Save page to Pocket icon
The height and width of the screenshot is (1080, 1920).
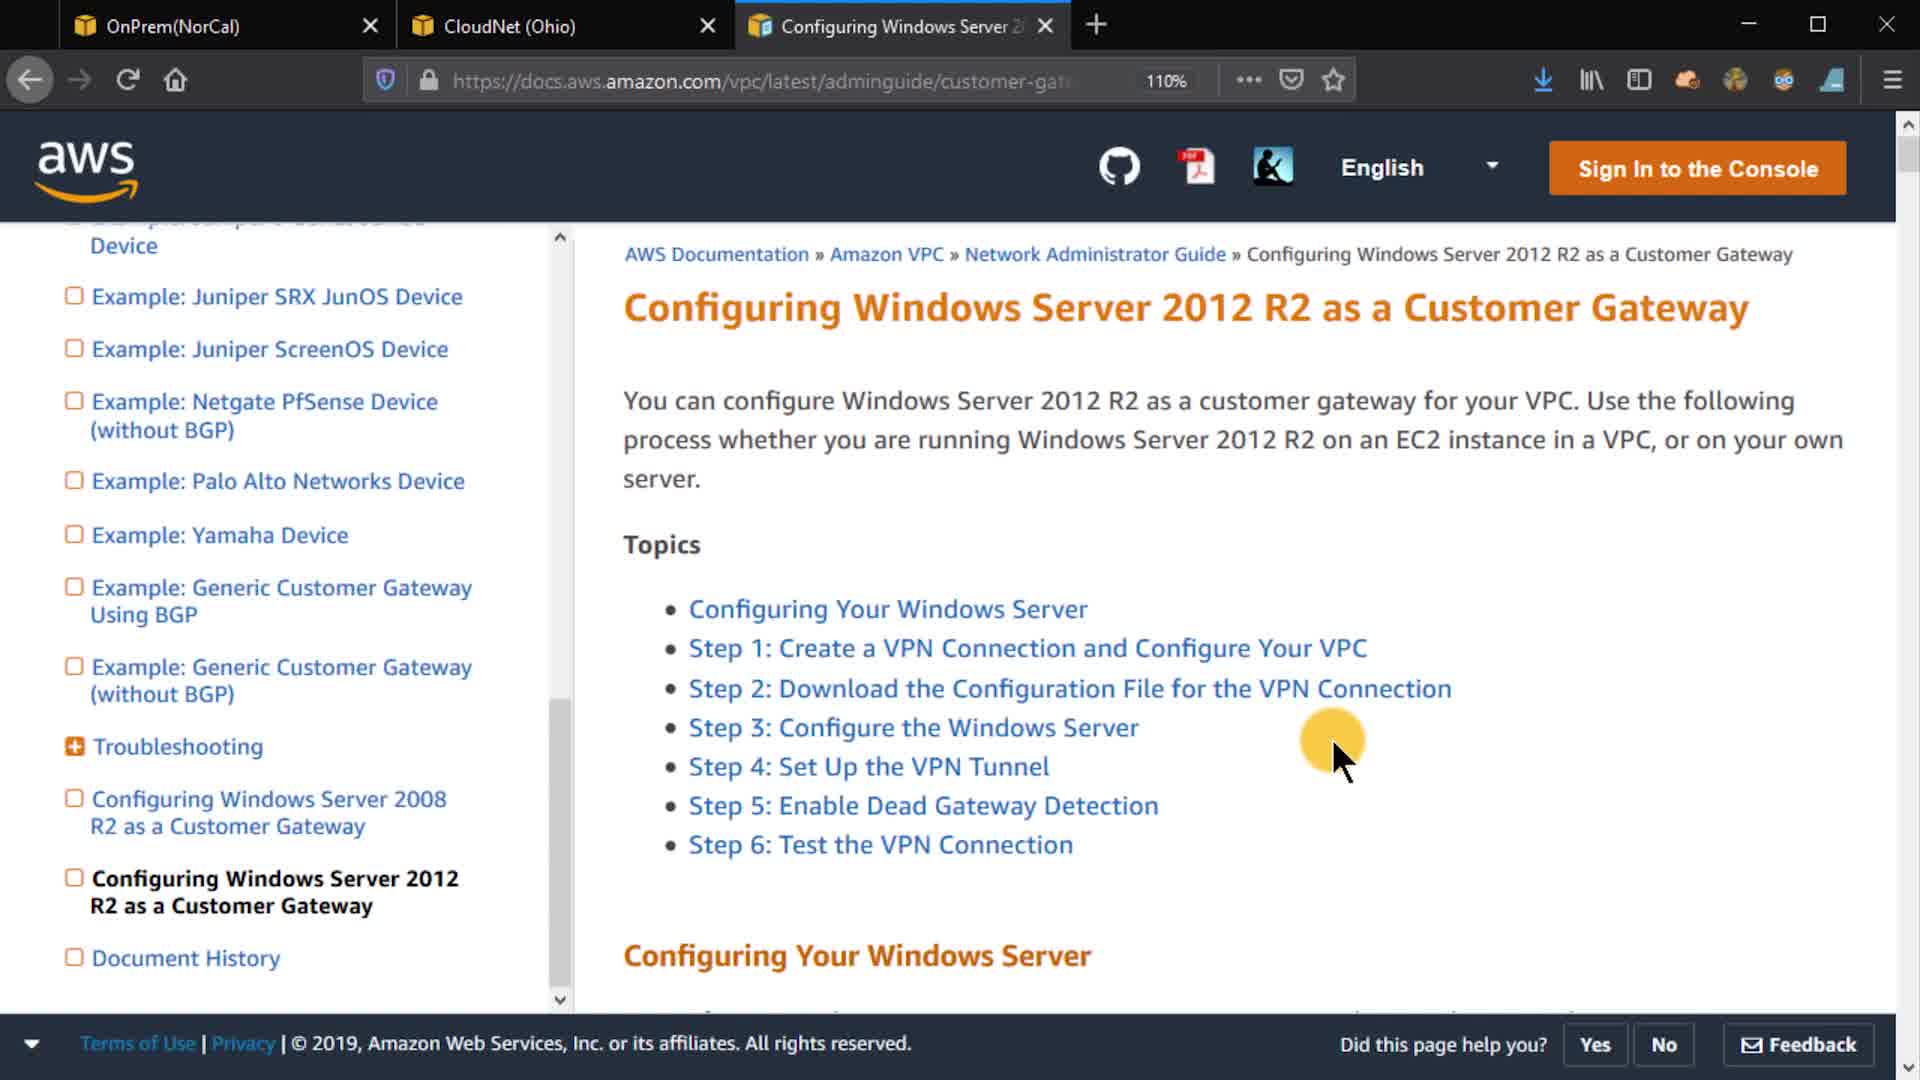coord(1291,80)
